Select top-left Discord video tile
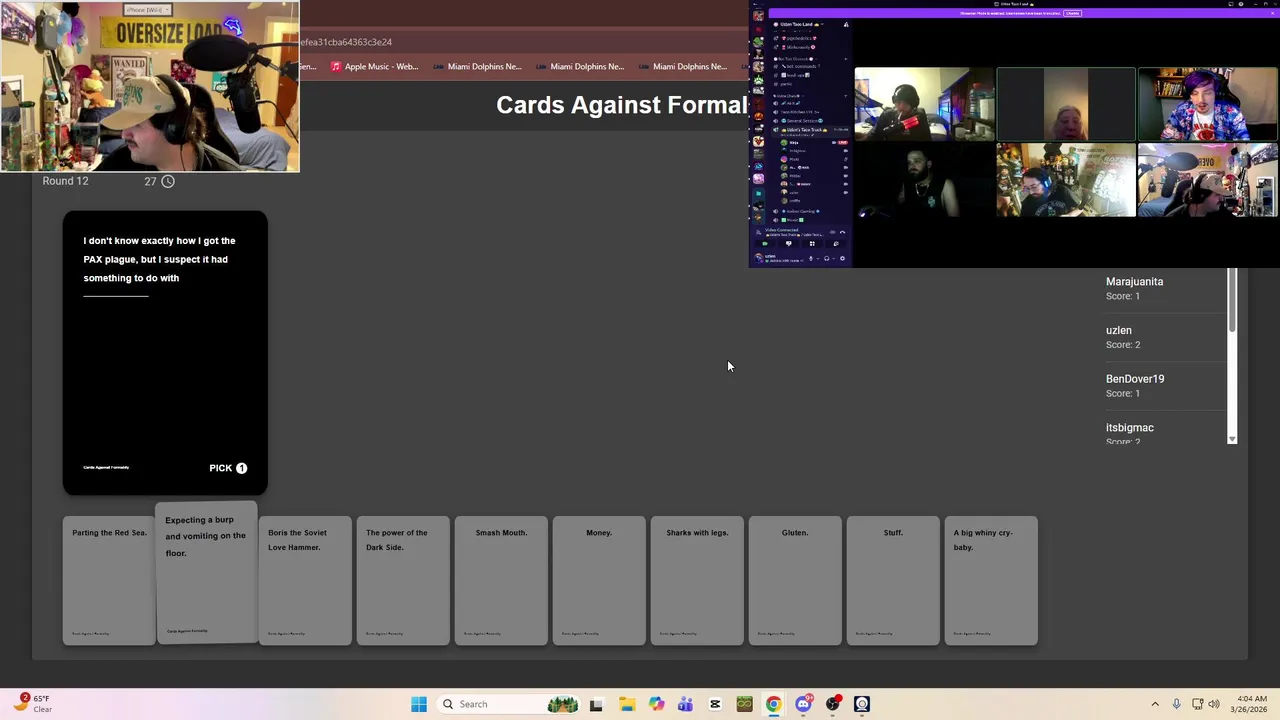Image resolution: width=1280 pixels, height=720 pixels. coord(925,104)
